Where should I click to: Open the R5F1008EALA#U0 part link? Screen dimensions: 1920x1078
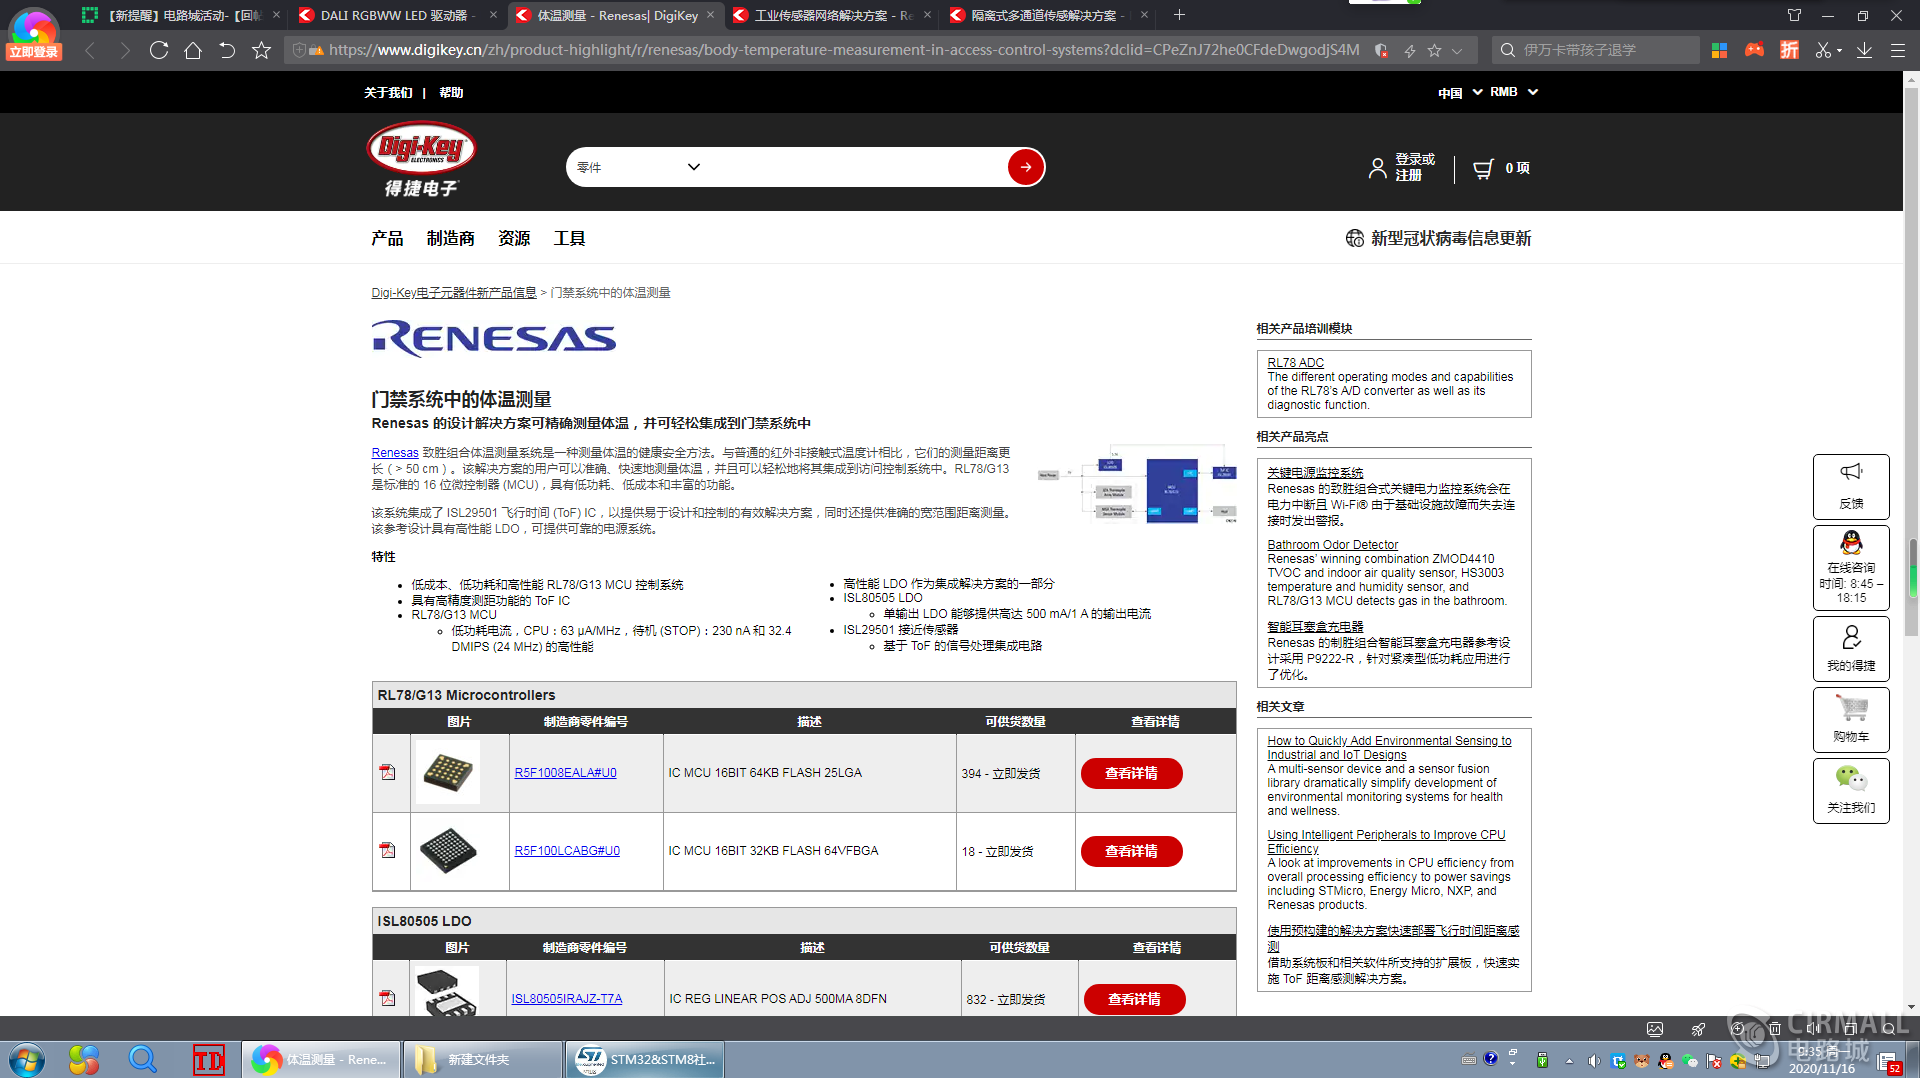(565, 773)
